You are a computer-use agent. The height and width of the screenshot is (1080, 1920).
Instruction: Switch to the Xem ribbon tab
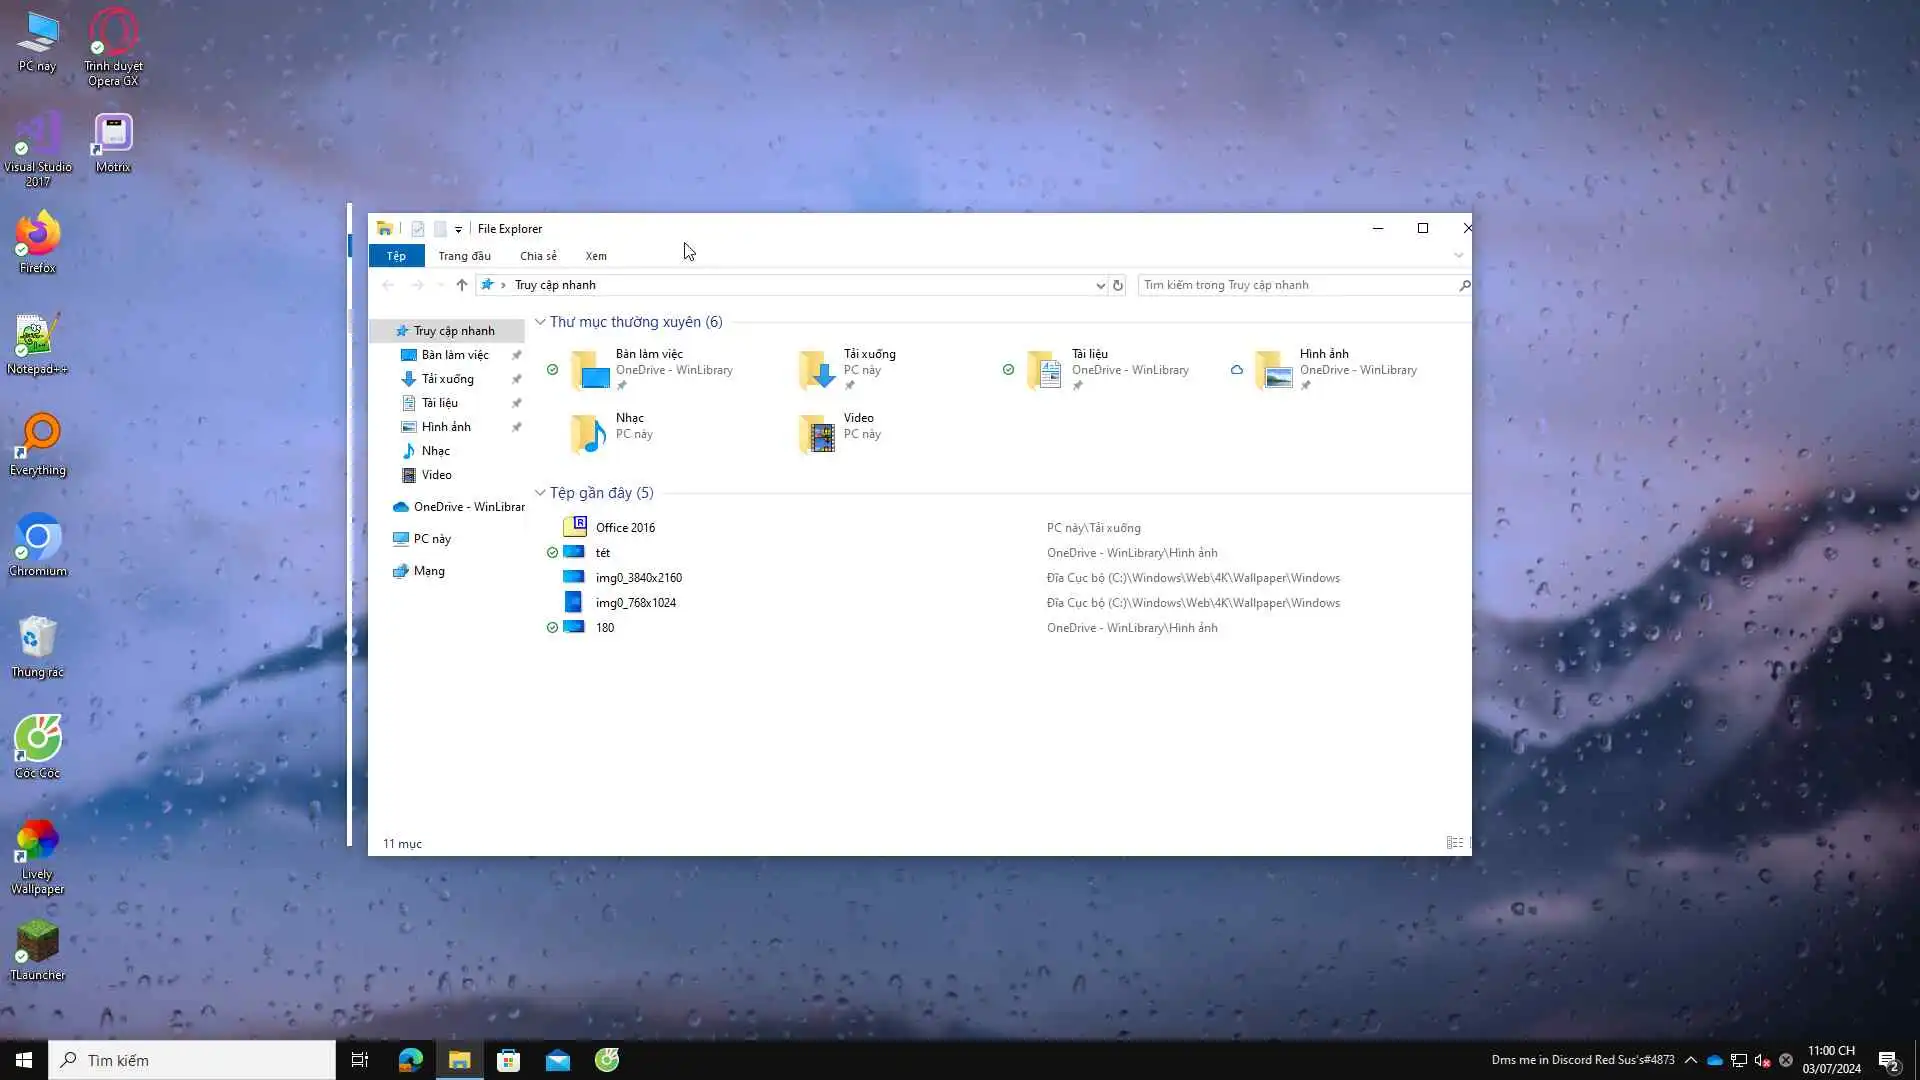[x=596, y=256]
